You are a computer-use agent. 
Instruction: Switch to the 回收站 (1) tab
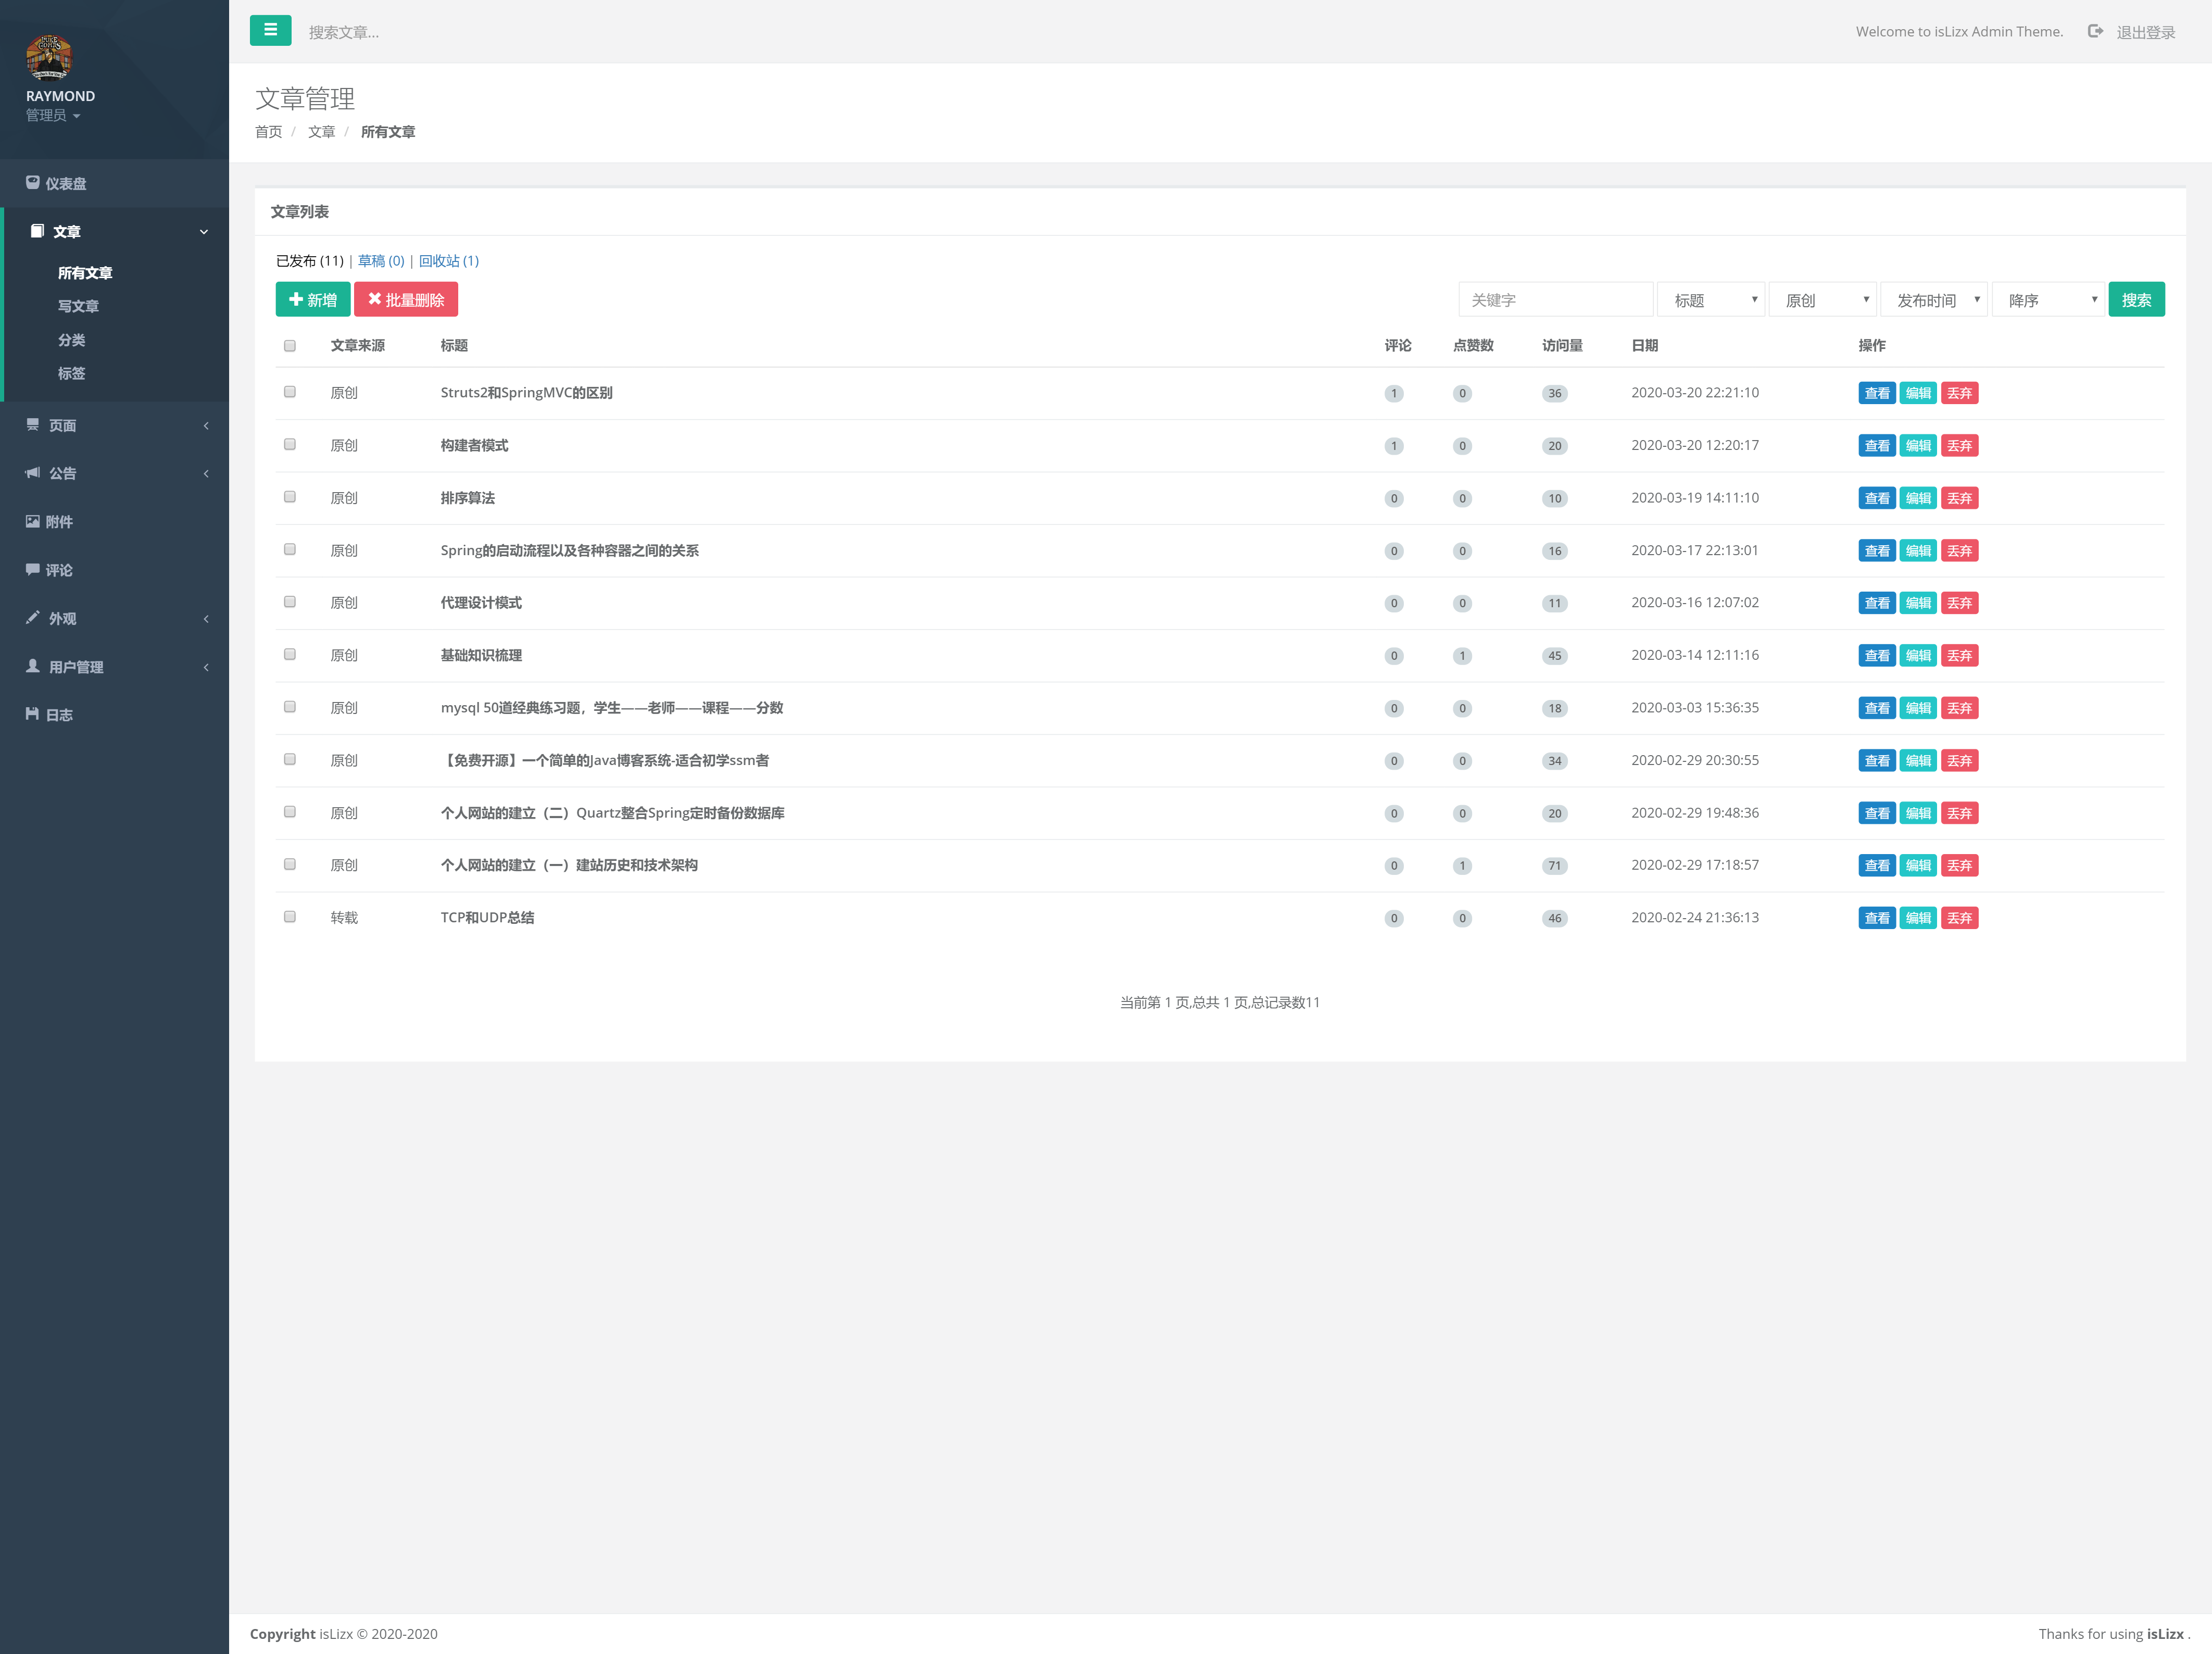(x=449, y=261)
